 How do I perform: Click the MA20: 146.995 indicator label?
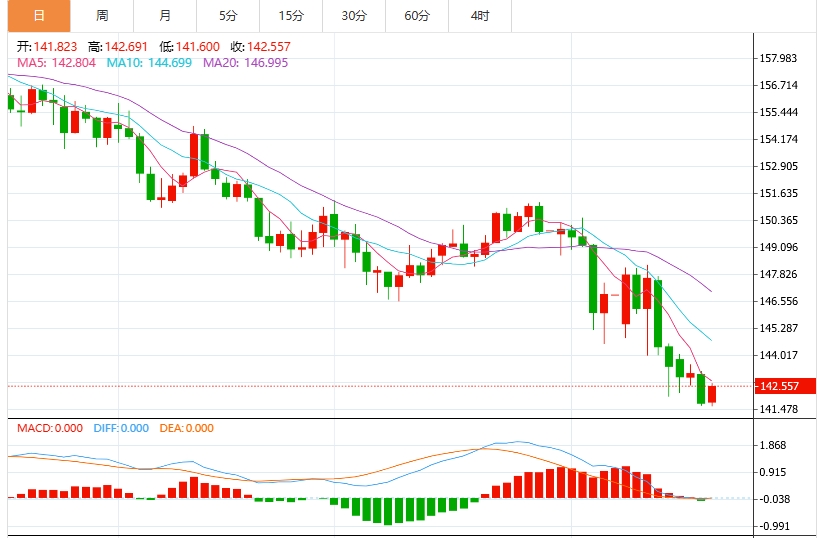[245, 63]
